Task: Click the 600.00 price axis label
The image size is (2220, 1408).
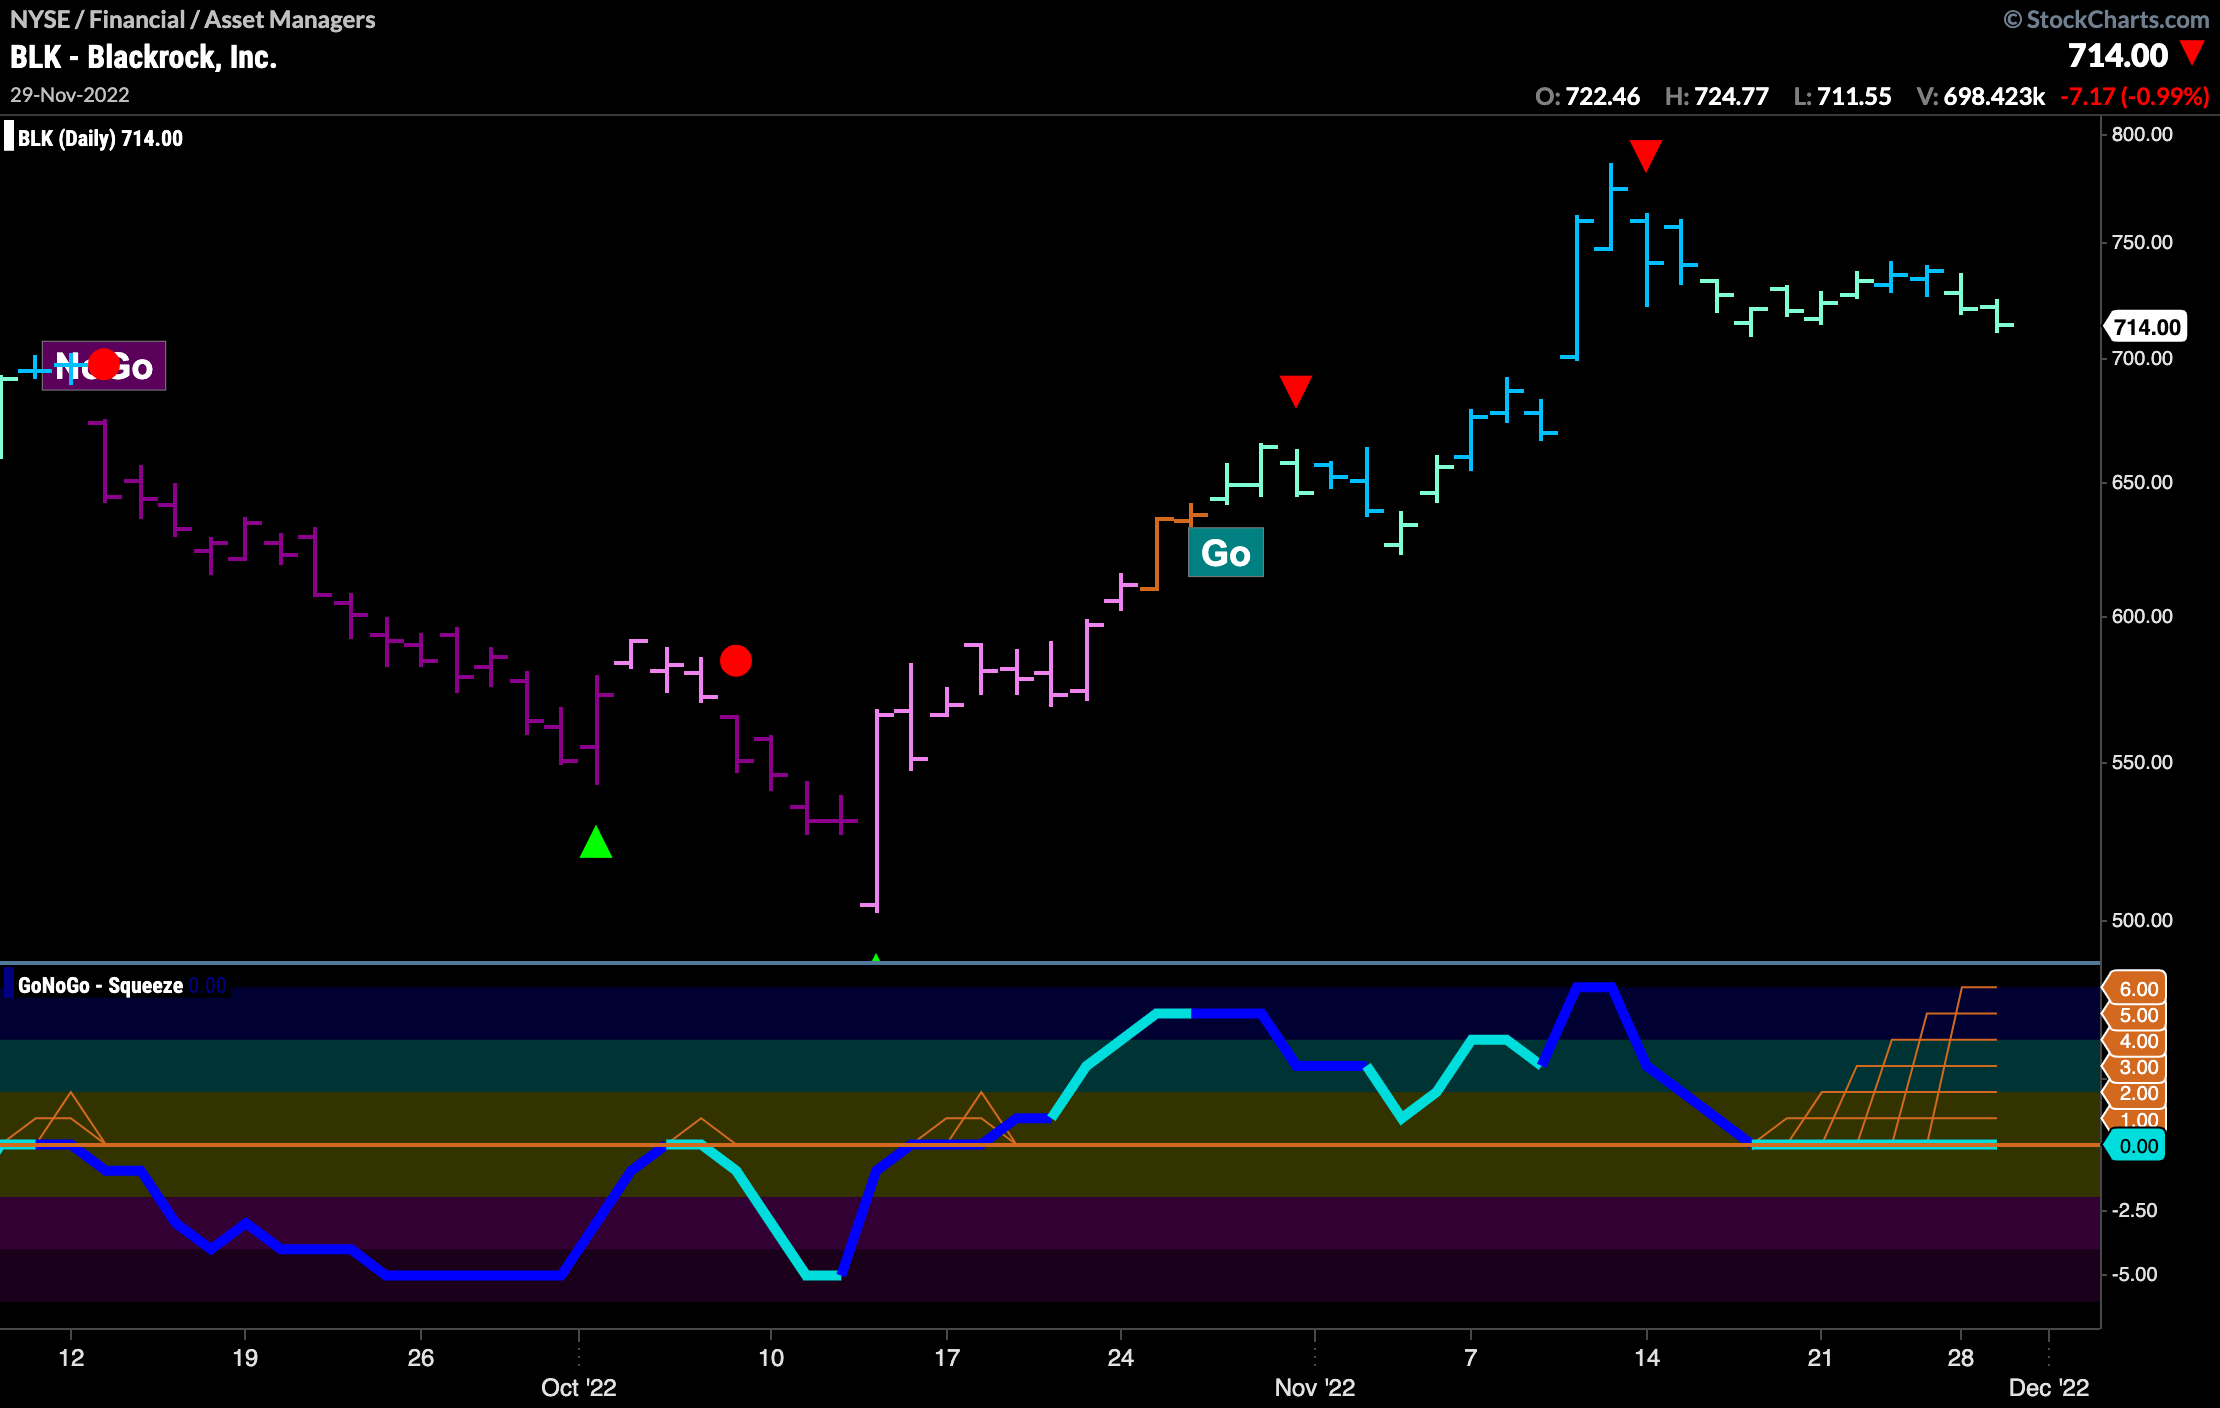Action: coord(2142,616)
